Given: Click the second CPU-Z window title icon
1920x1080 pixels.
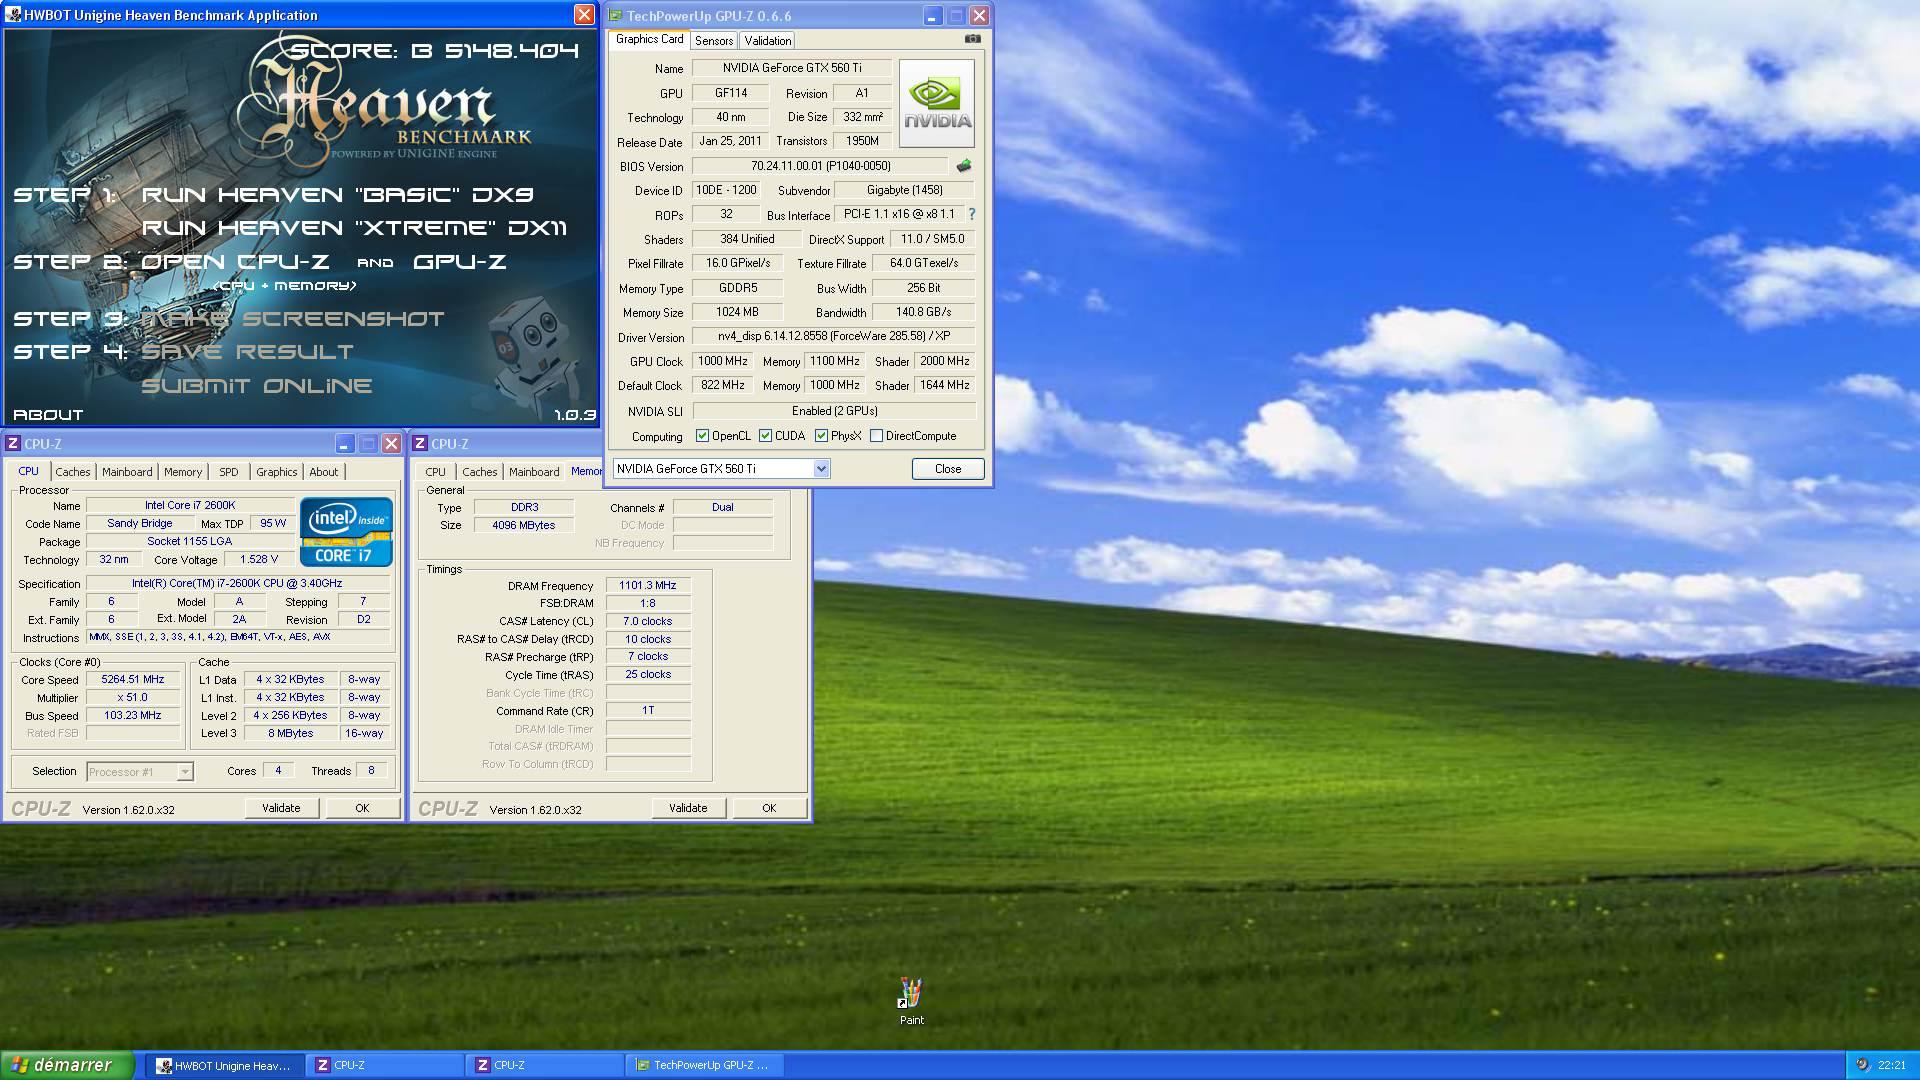Looking at the screenshot, I should pos(420,443).
